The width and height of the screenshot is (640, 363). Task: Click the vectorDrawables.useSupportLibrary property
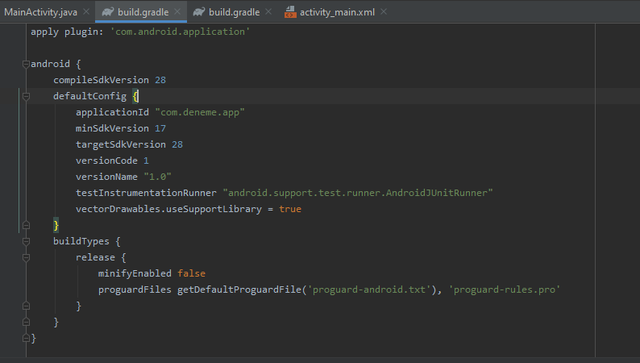169,209
